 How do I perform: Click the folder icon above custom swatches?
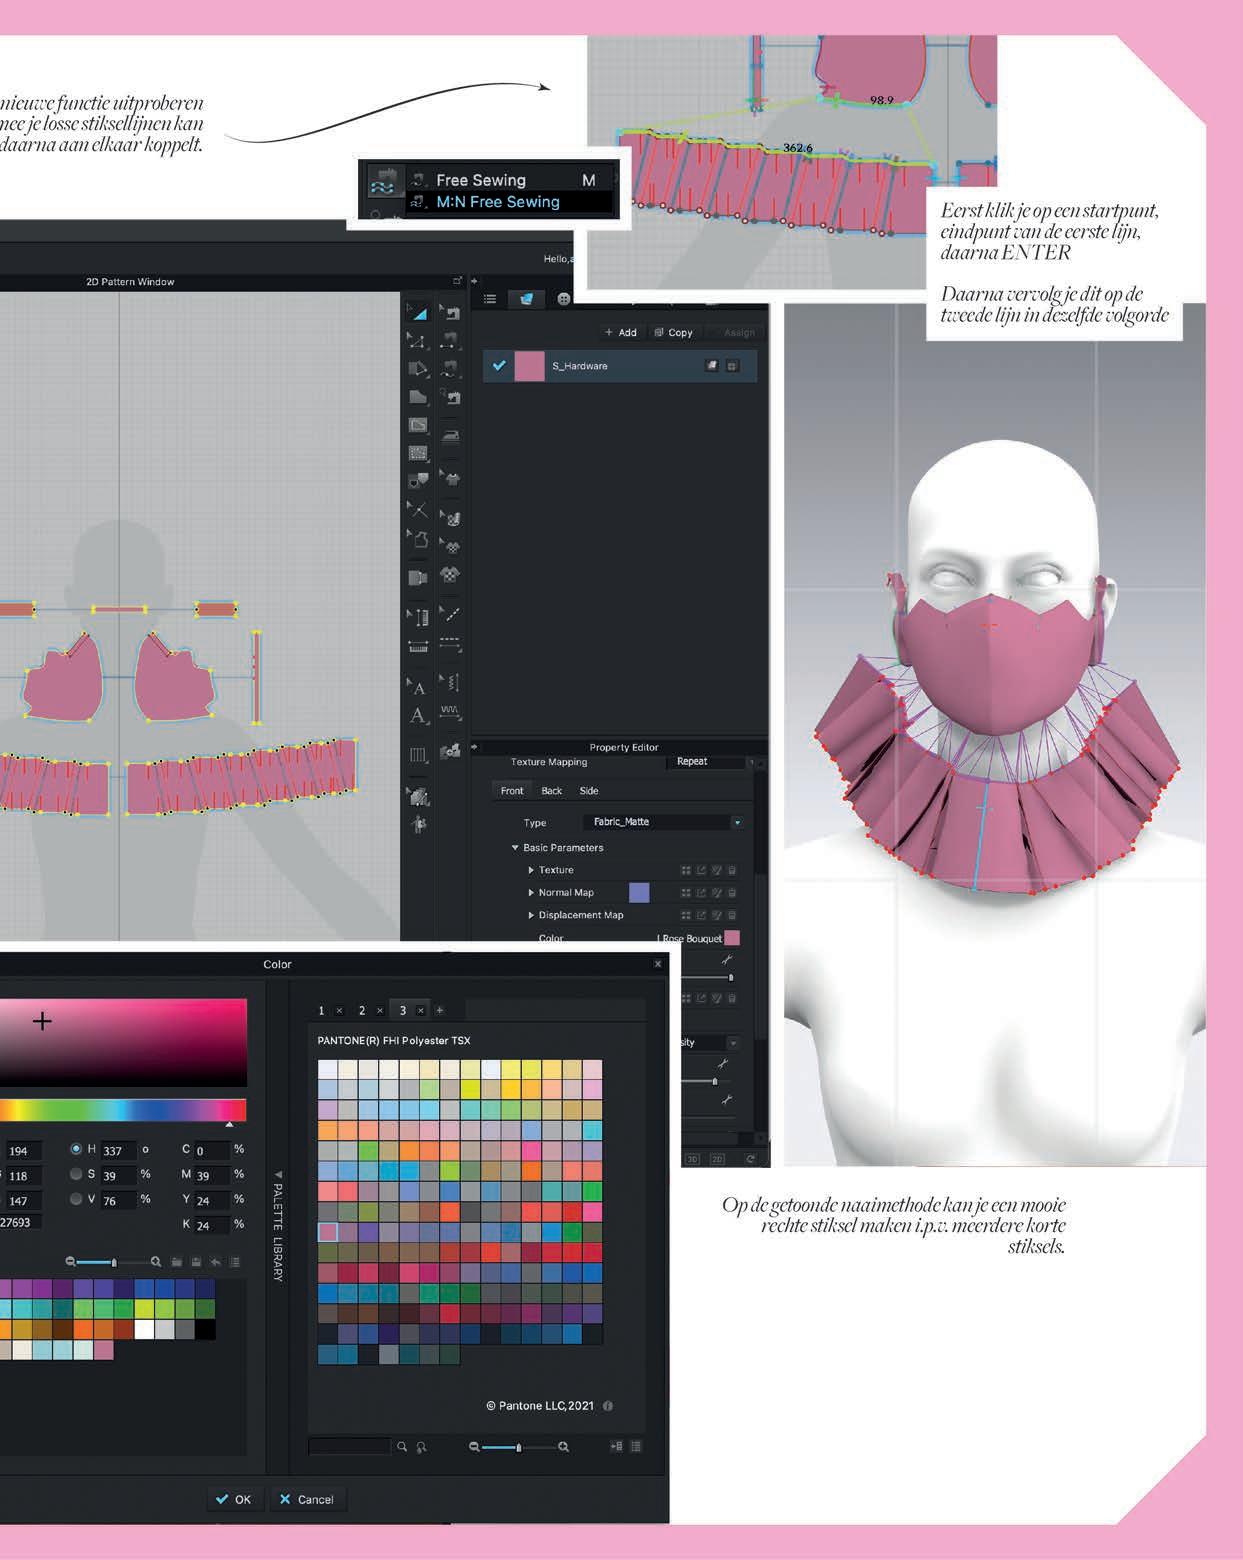tap(177, 1262)
